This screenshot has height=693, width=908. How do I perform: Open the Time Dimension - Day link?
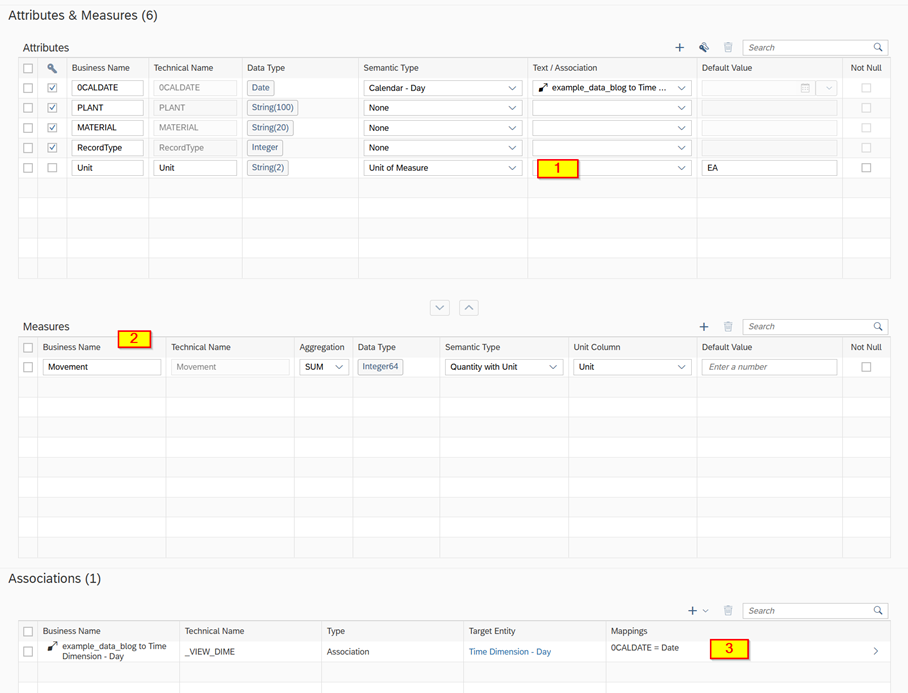[x=509, y=651]
